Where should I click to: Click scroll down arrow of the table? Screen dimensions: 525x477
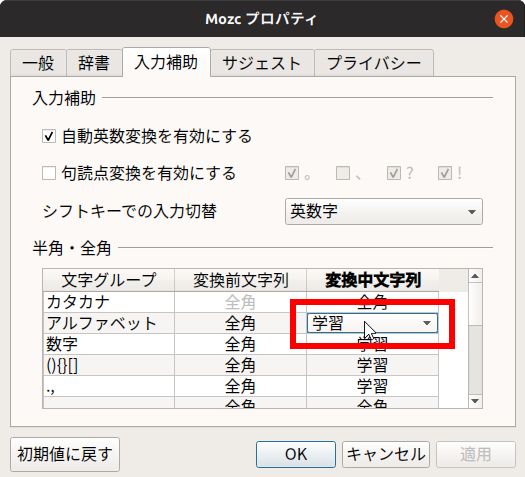[475, 401]
